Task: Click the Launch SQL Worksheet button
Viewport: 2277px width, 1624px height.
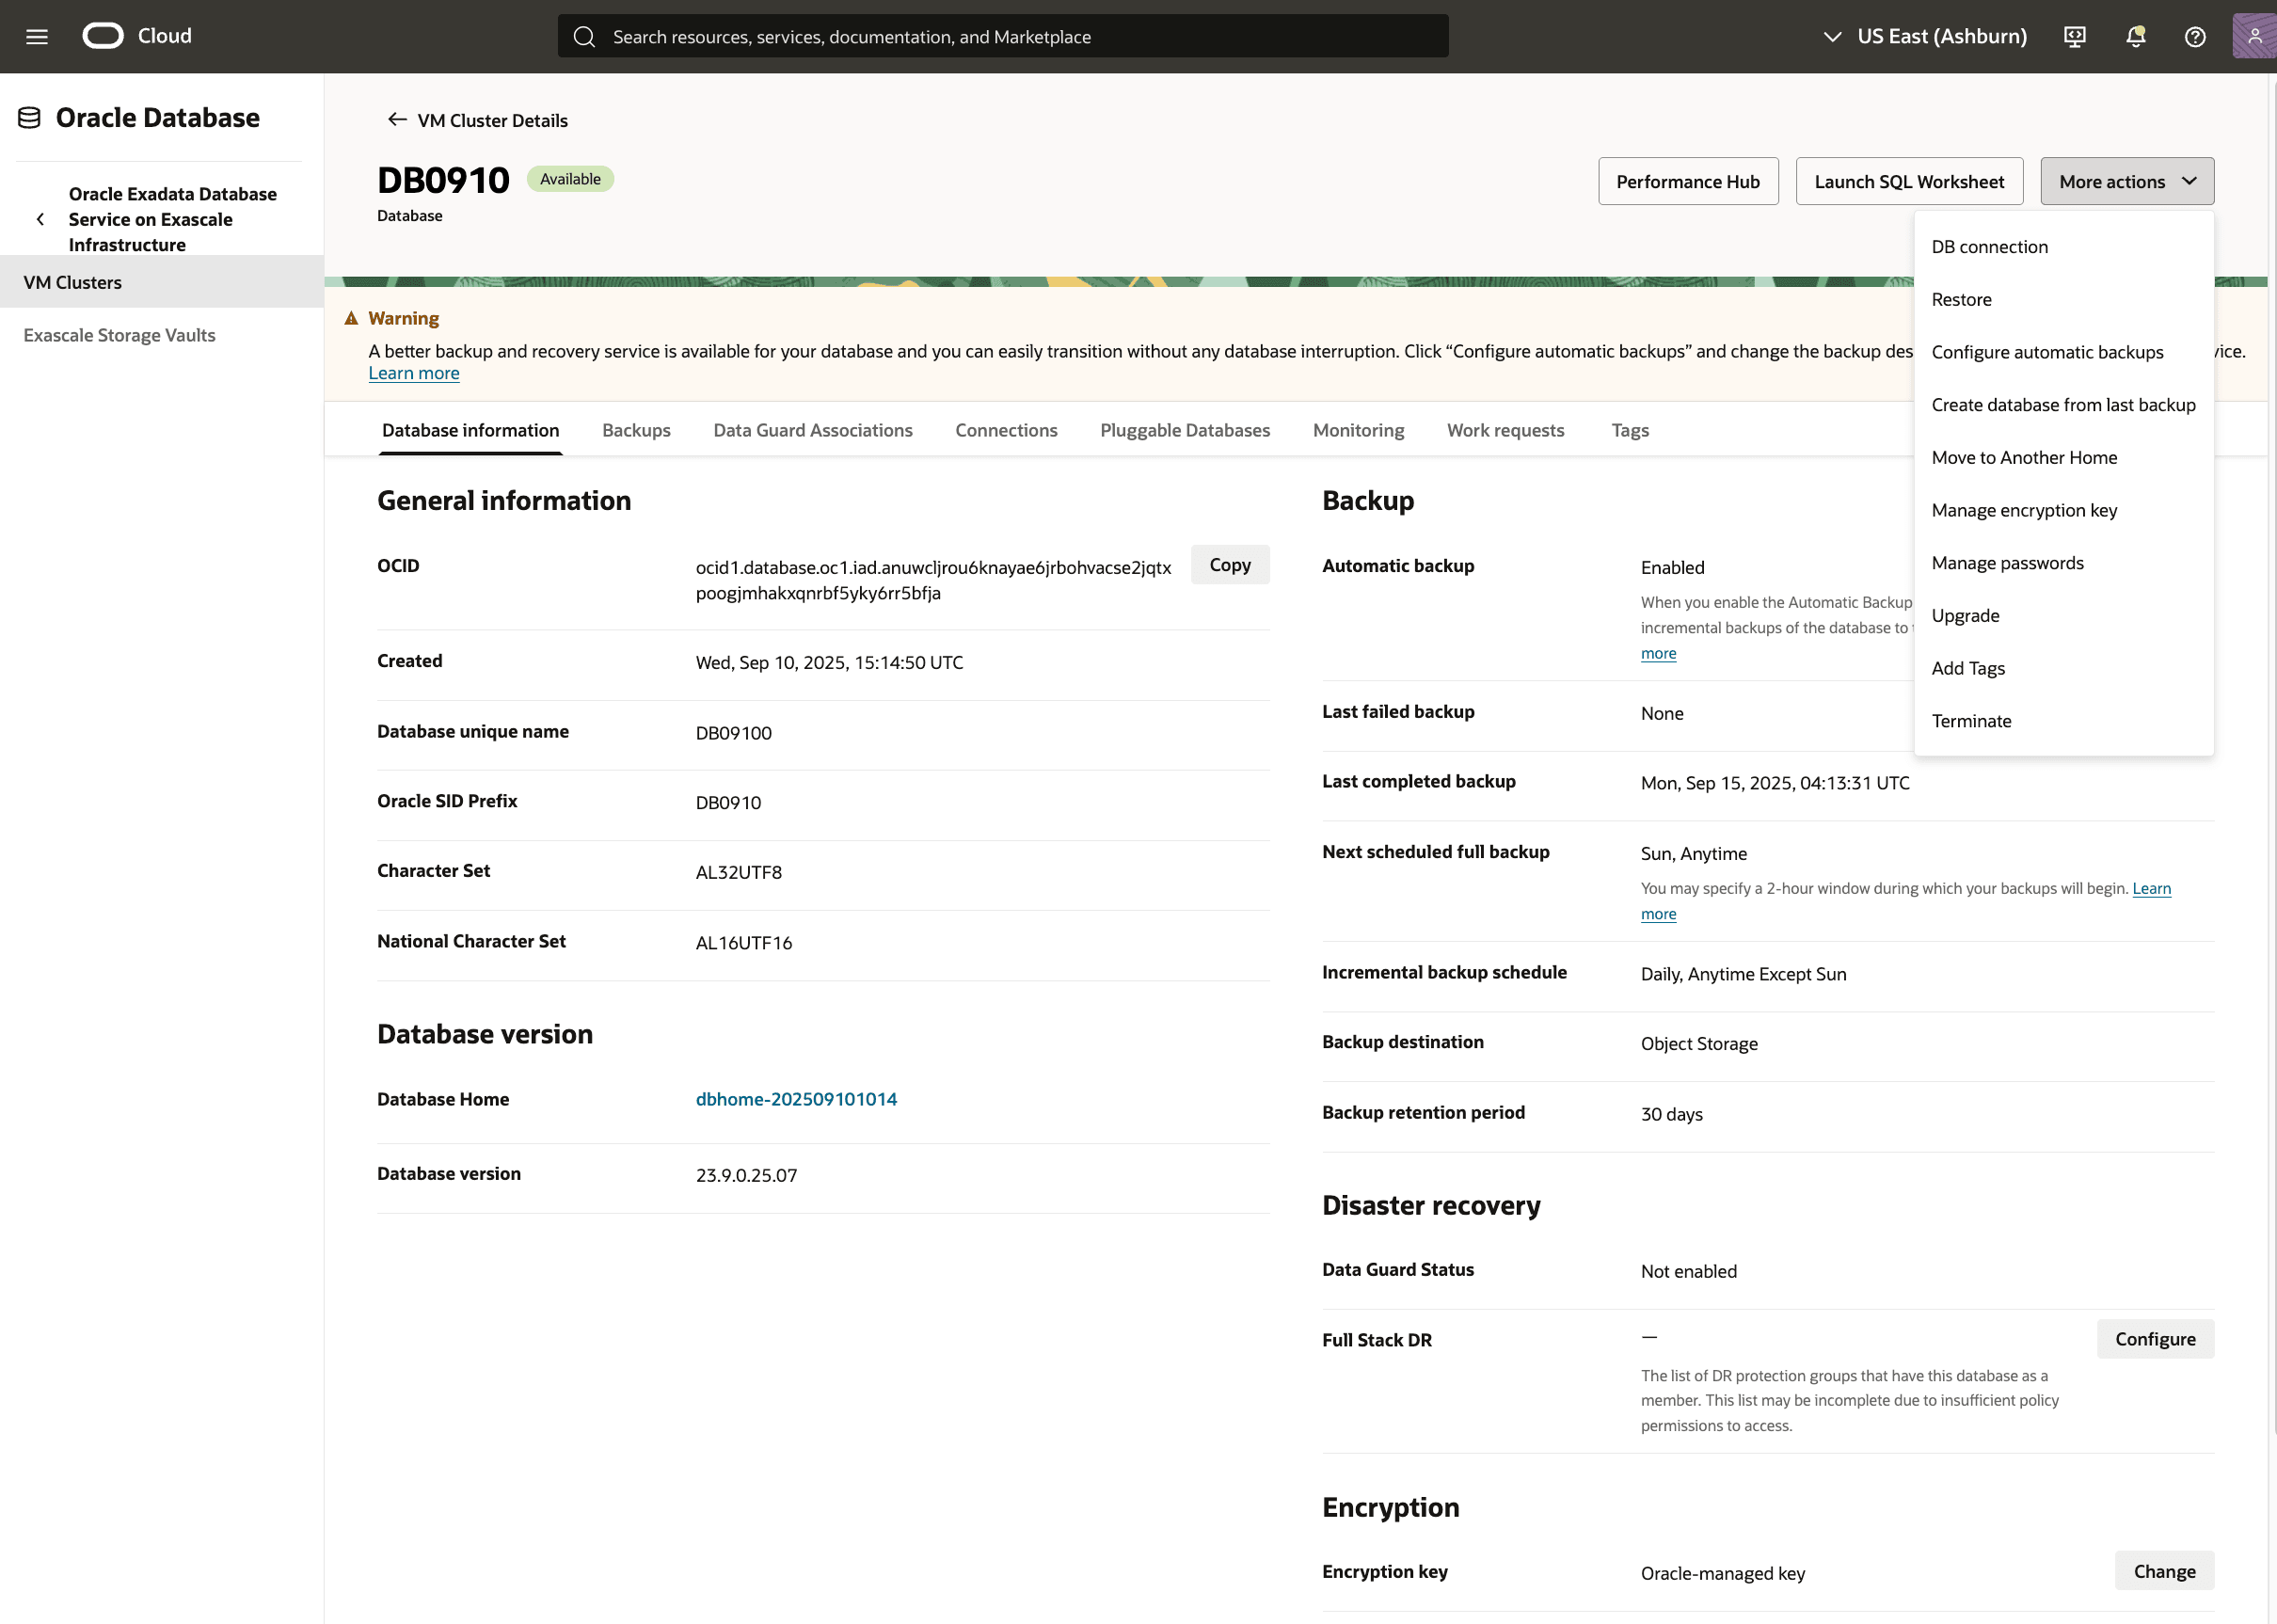Action: pos(1908,181)
